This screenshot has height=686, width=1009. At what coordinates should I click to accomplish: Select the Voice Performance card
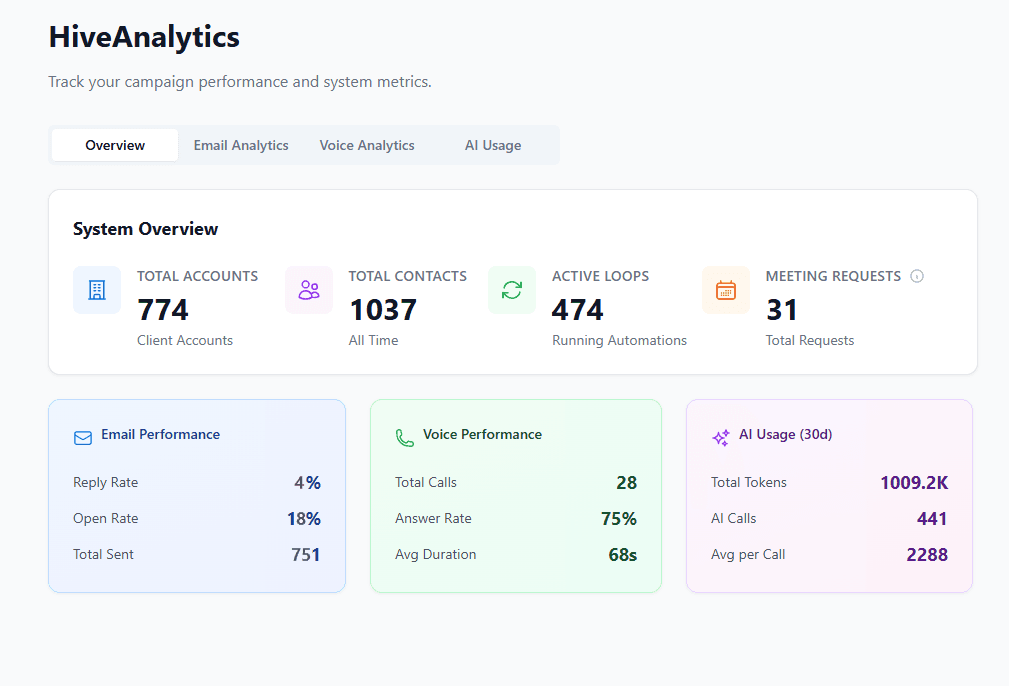515,495
